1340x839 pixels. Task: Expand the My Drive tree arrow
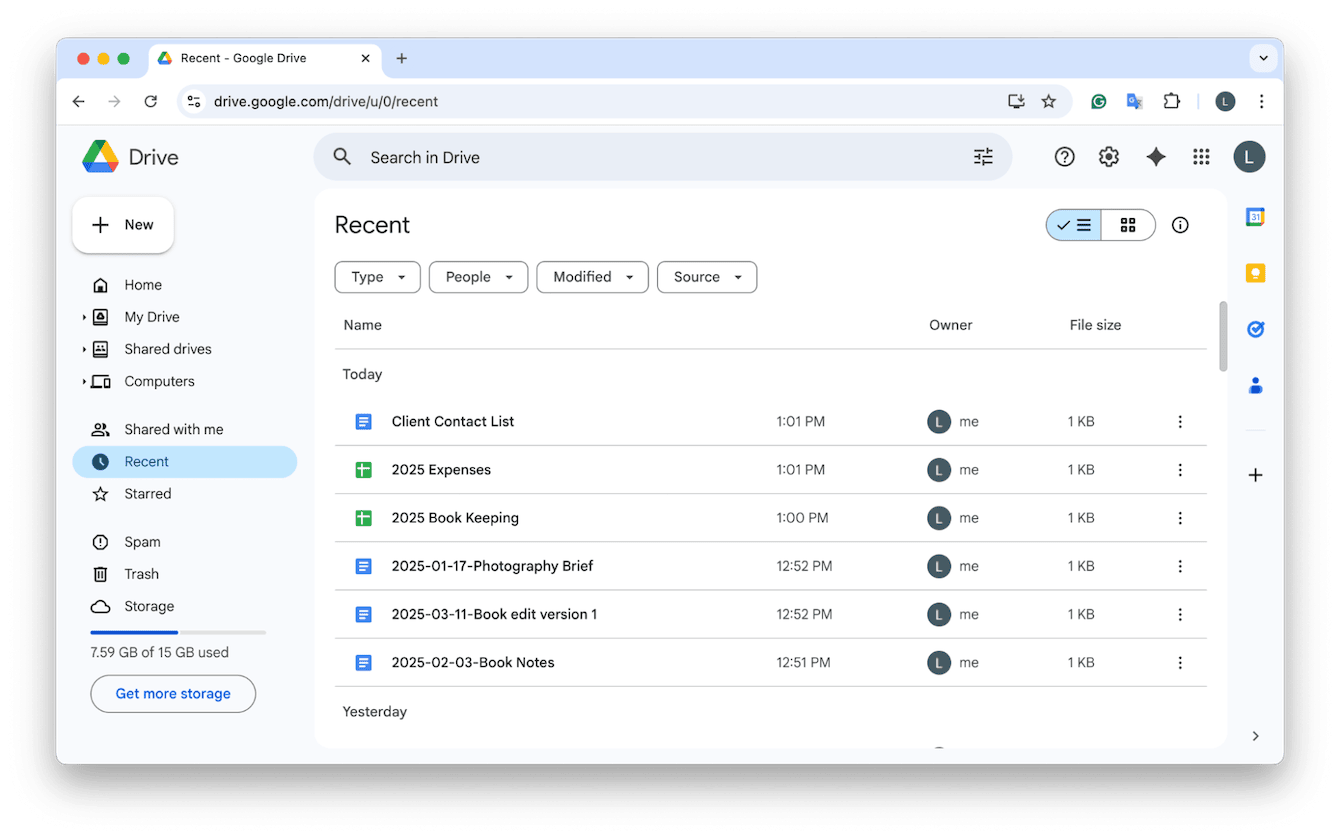point(84,317)
